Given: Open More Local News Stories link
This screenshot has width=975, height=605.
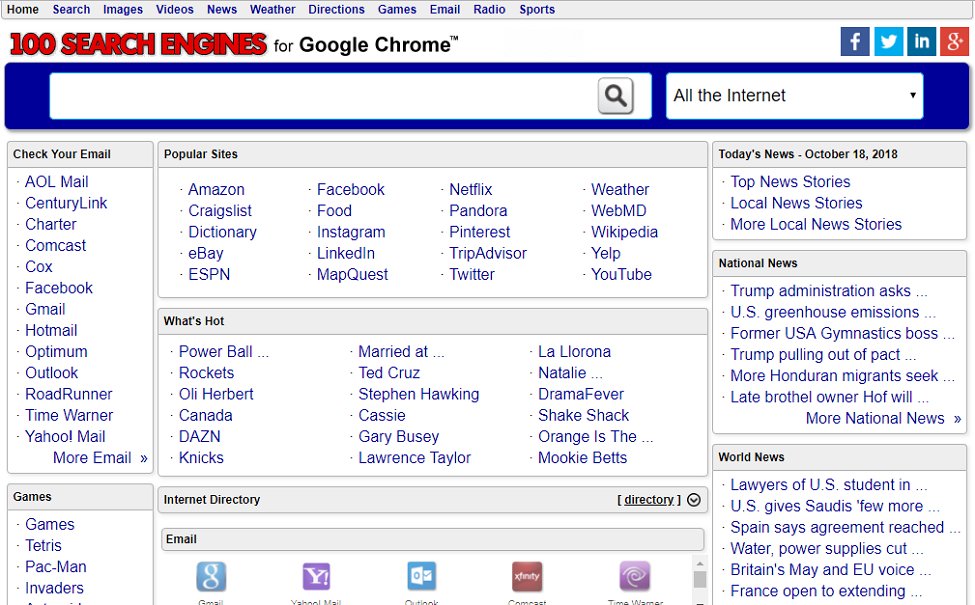Looking at the screenshot, I should click(816, 224).
